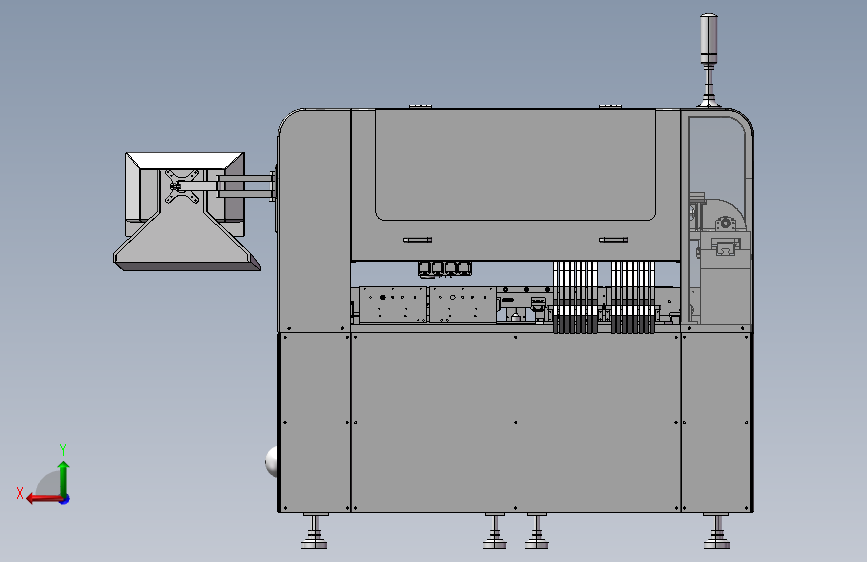This screenshot has width=867, height=562.
Task: Select the keyboard tray below the monitor
Action: click(x=186, y=243)
